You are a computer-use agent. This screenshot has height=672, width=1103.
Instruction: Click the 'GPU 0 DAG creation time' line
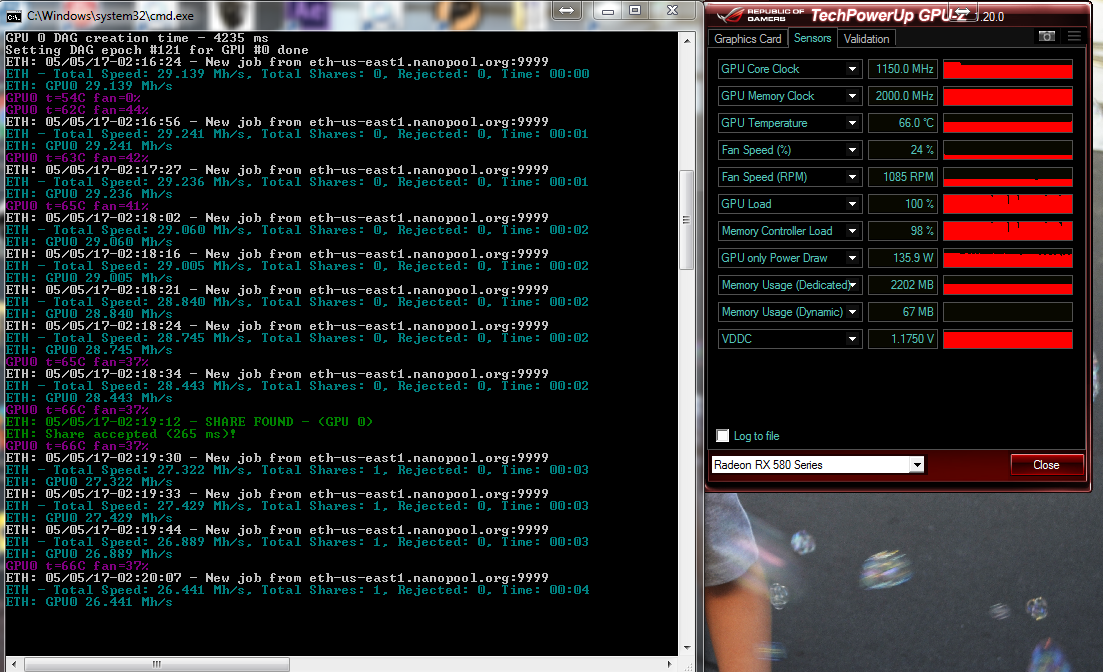point(137,38)
